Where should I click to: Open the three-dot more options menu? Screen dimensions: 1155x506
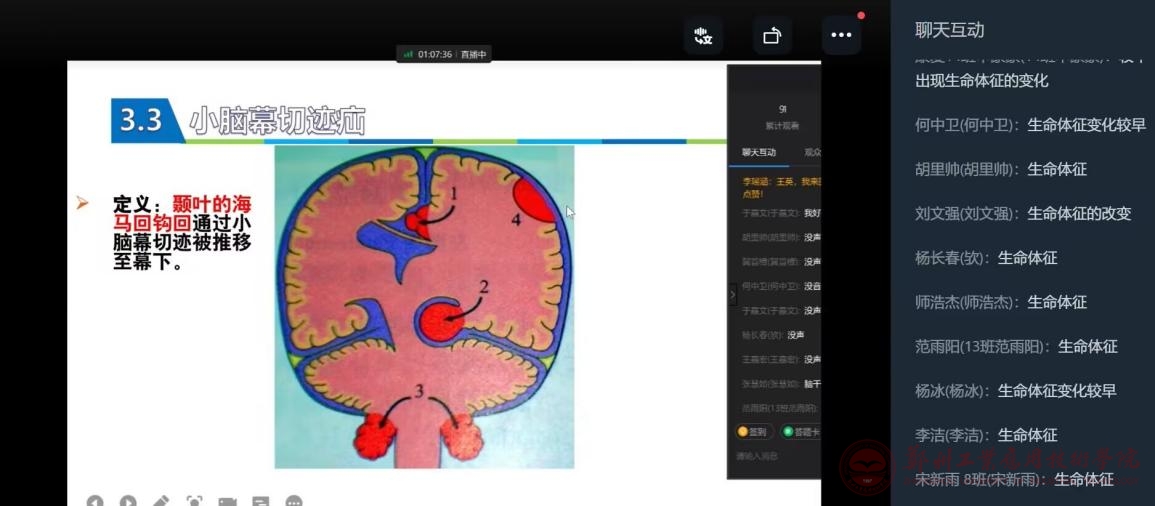click(x=841, y=36)
